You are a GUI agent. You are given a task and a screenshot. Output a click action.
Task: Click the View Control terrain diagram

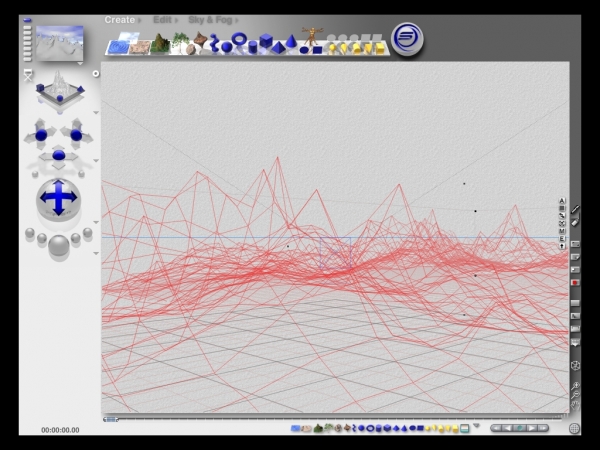[60, 90]
